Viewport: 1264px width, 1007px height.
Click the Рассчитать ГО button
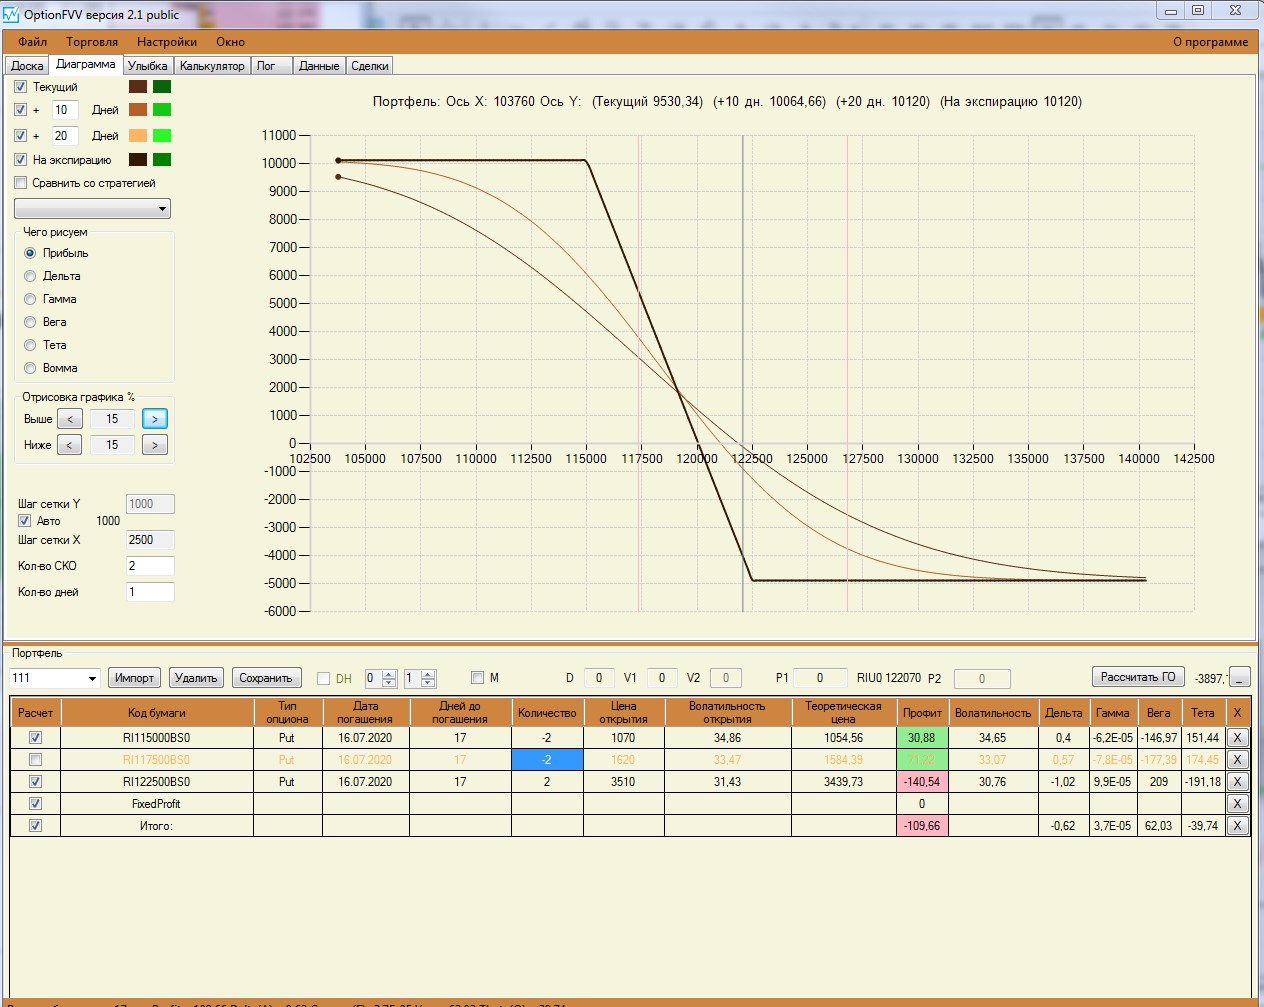tap(1138, 677)
